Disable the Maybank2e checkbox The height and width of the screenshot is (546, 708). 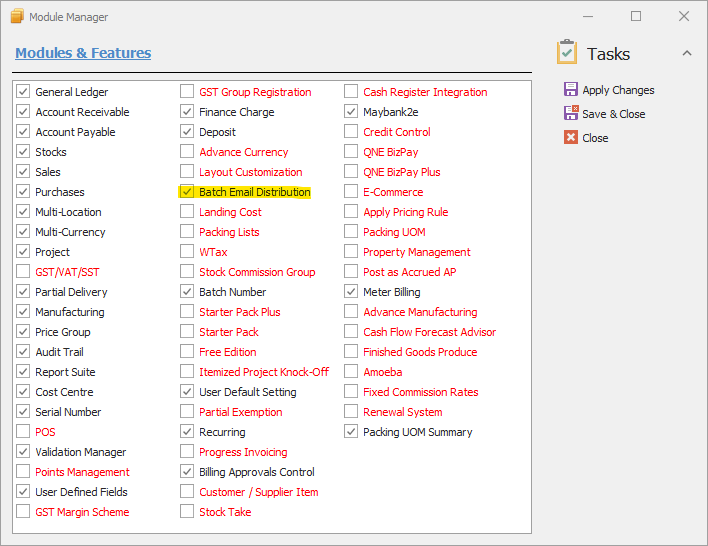click(x=351, y=112)
